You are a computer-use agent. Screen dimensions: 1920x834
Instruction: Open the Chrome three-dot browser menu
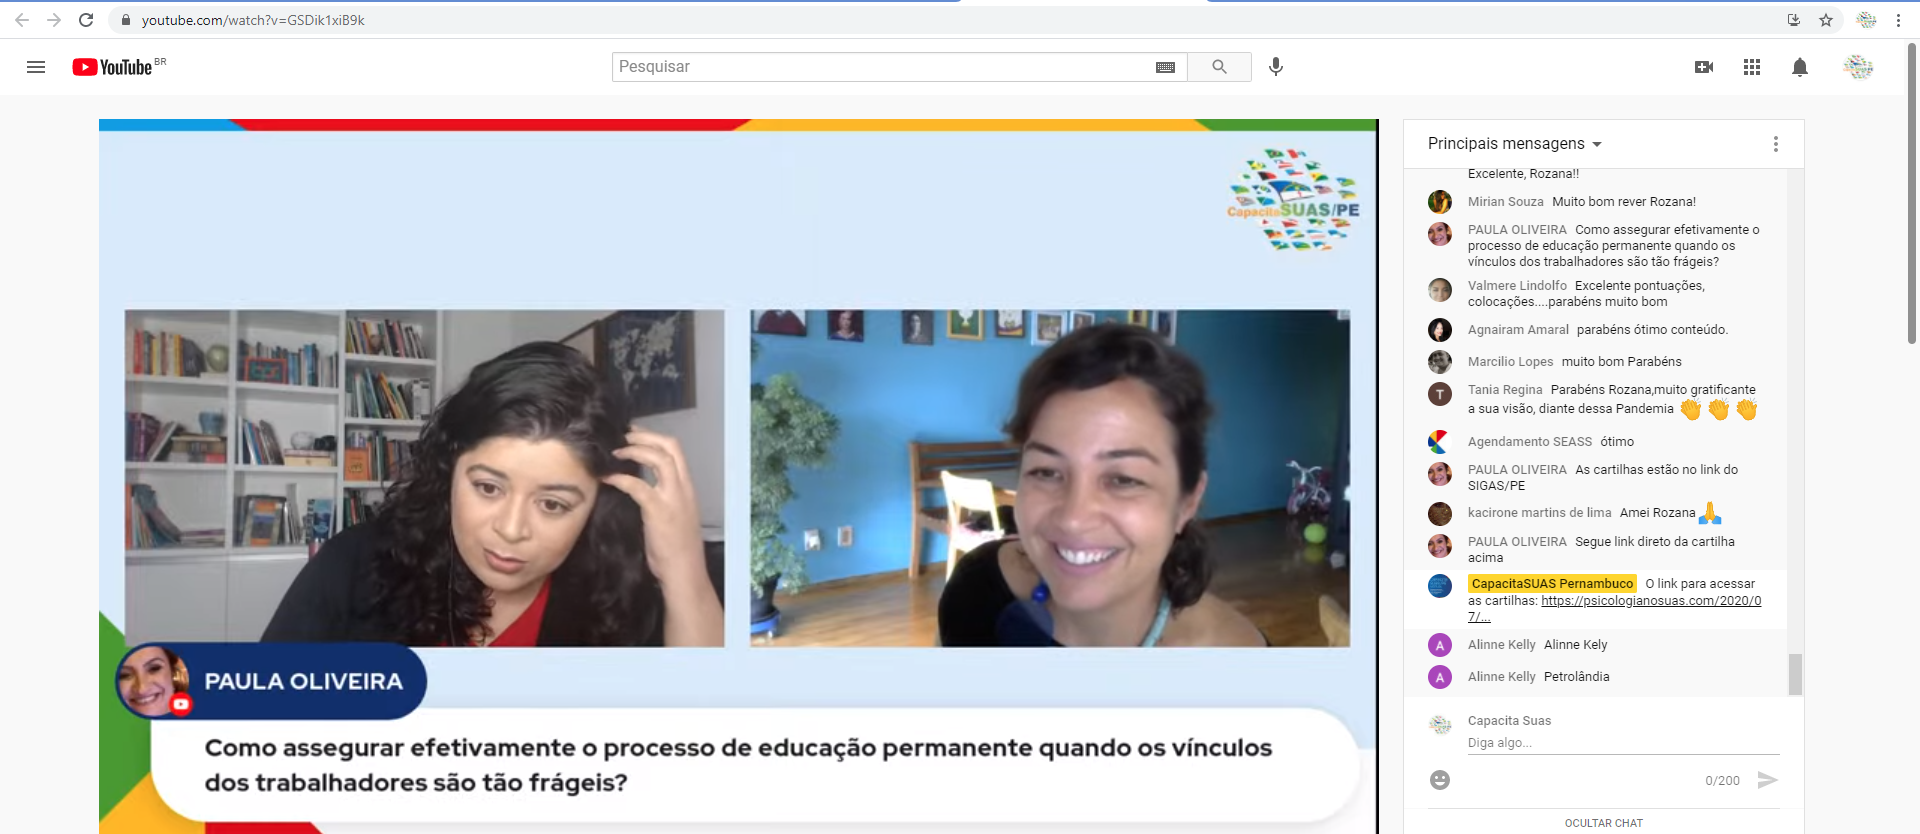[1898, 20]
